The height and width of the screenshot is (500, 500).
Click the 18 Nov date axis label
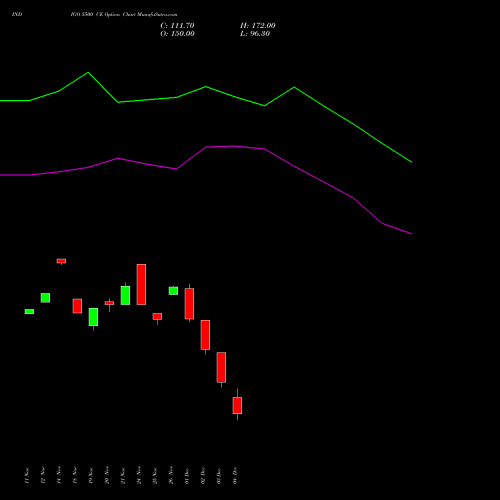click(75, 475)
